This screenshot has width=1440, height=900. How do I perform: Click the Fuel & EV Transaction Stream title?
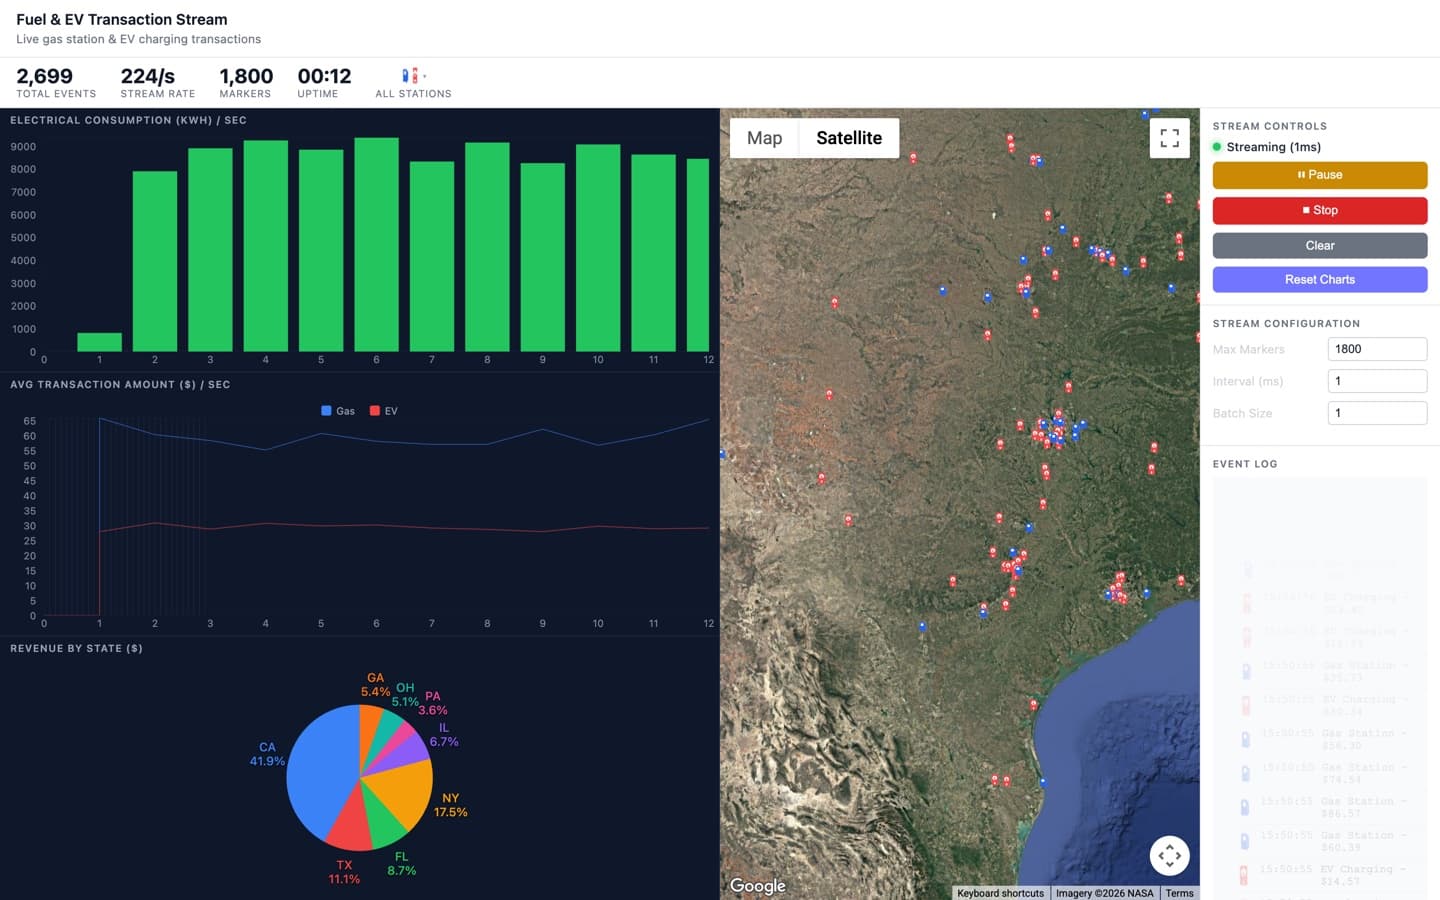(122, 19)
